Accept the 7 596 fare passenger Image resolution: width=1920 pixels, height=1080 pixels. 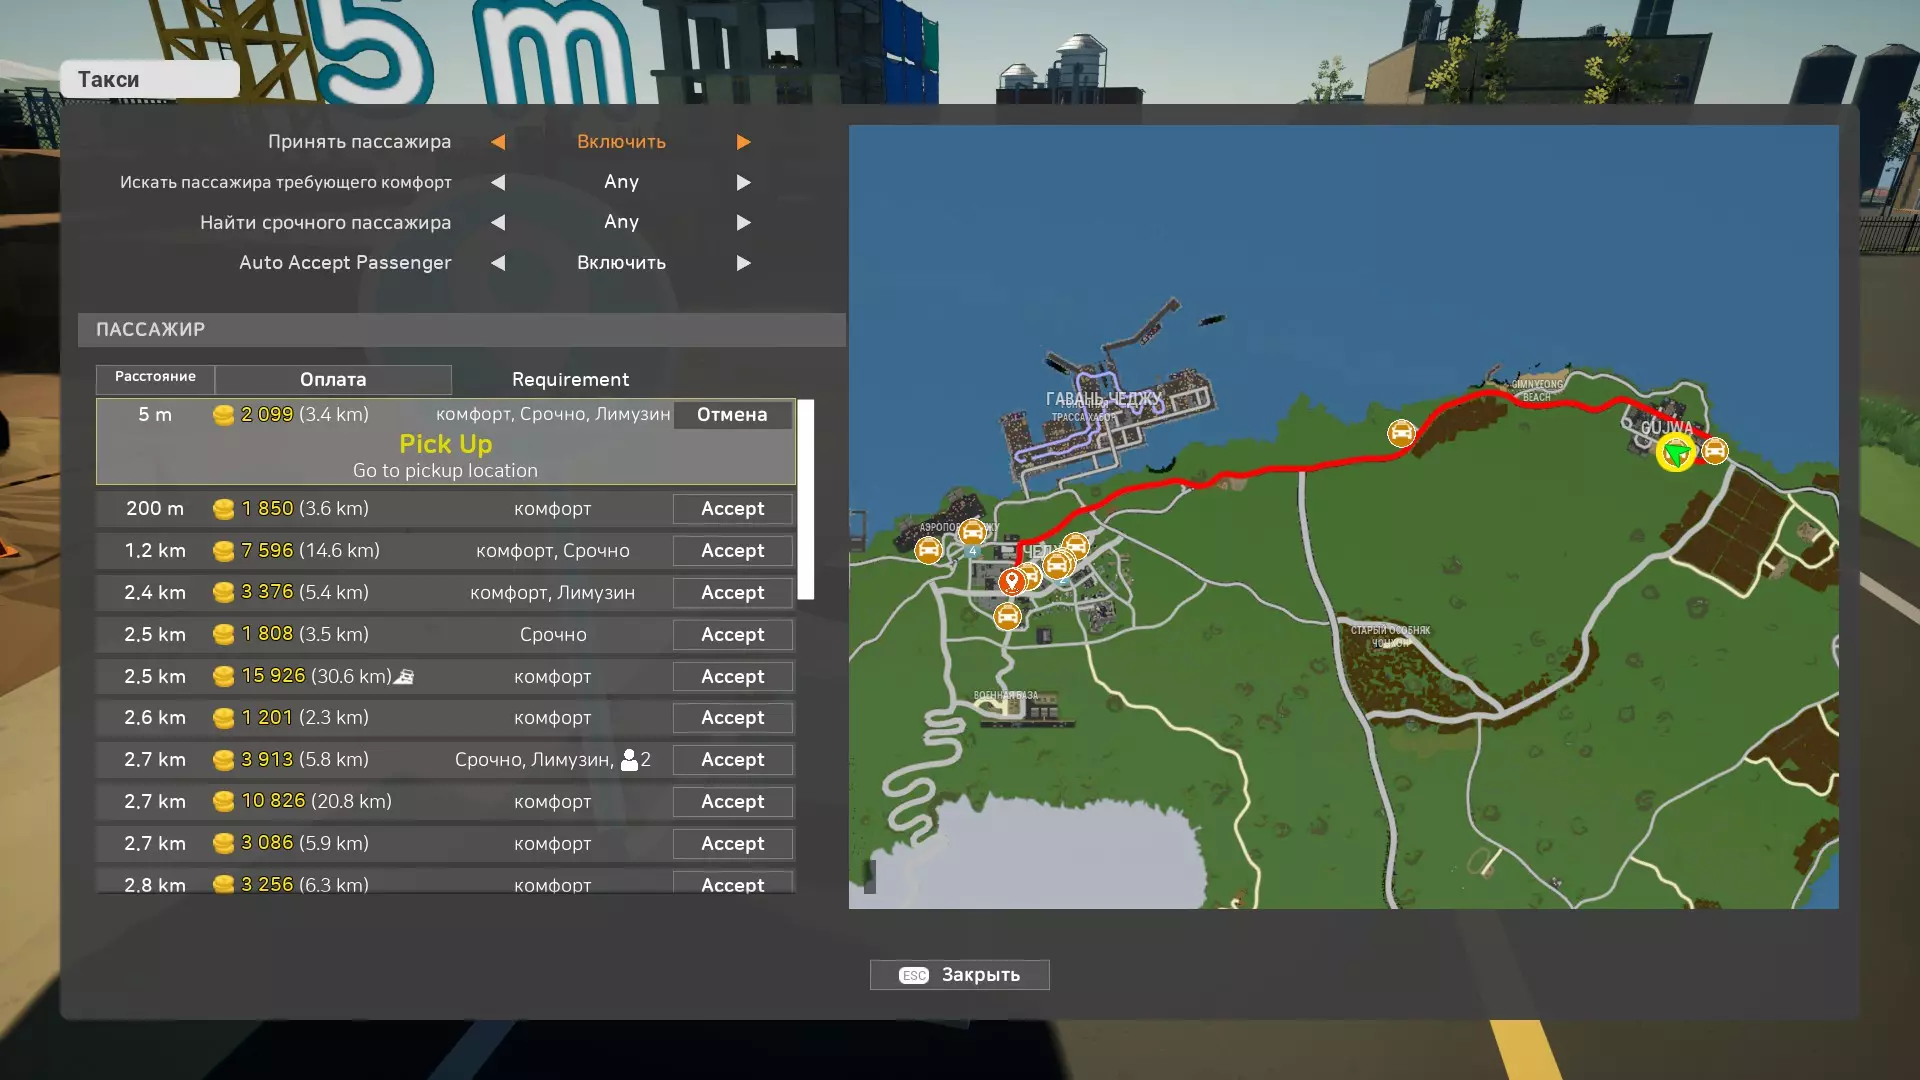coord(732,551)
